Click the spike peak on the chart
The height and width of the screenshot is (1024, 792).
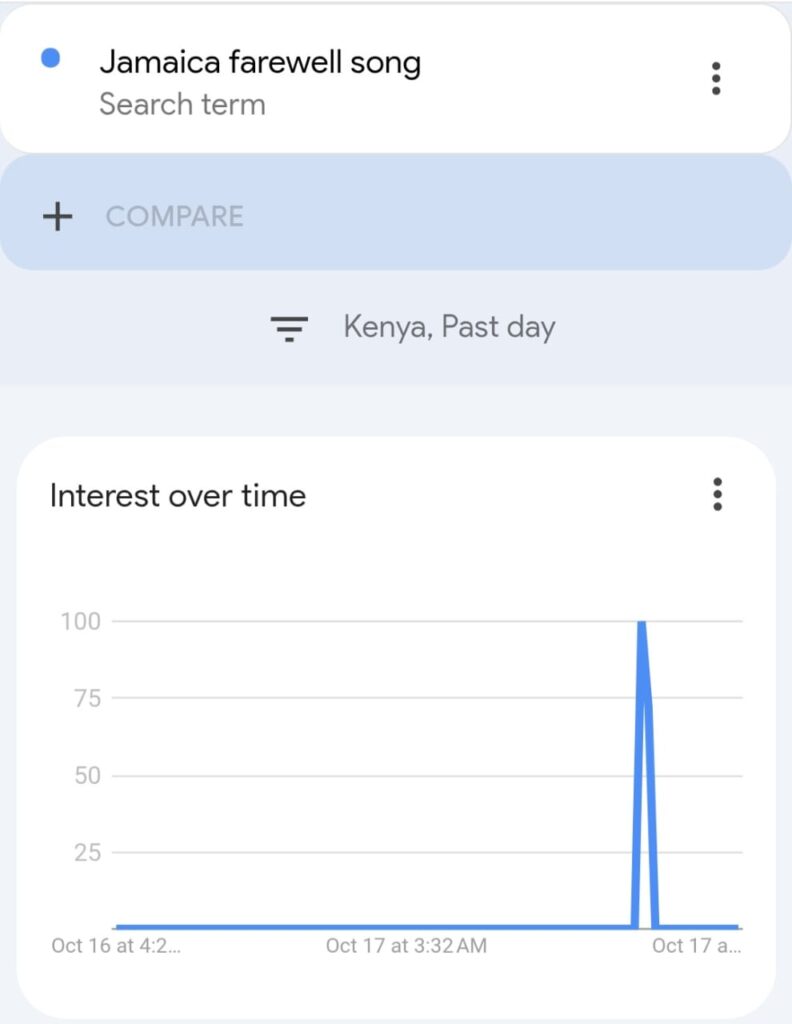click(641, 623)
